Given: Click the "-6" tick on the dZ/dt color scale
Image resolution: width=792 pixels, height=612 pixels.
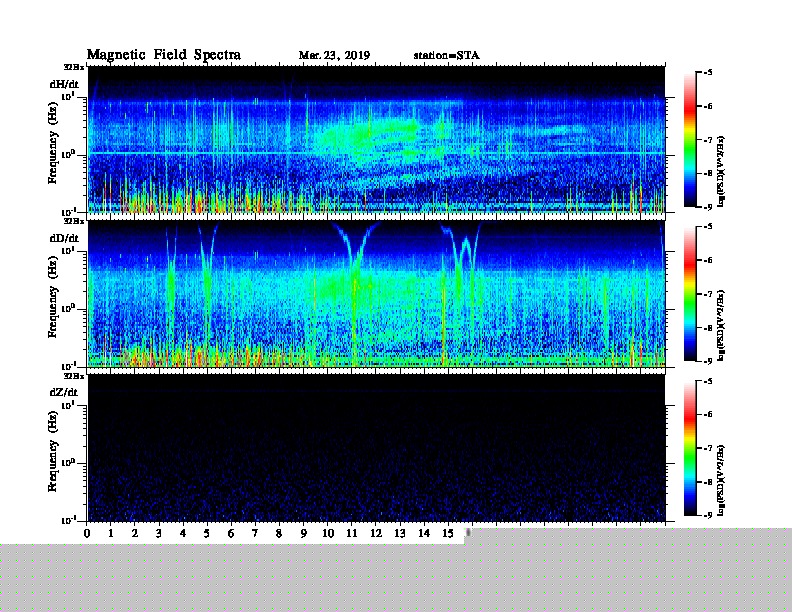Looking at the screenshot, I should 708,414.
